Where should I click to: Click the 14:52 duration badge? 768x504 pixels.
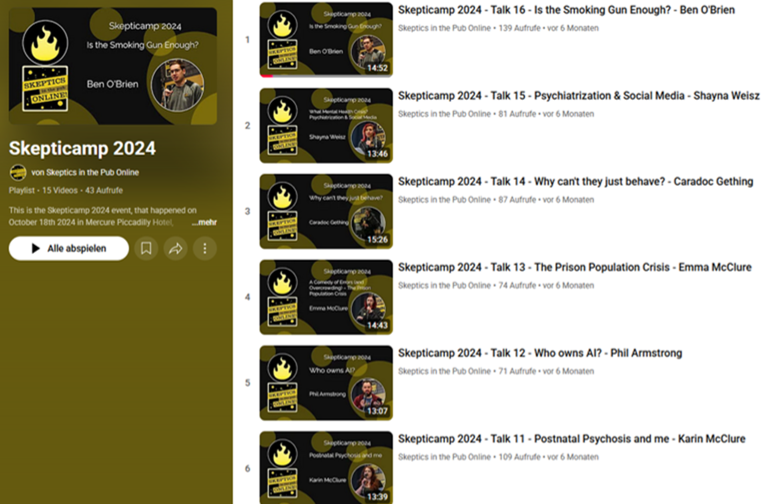tap(377, 68)
